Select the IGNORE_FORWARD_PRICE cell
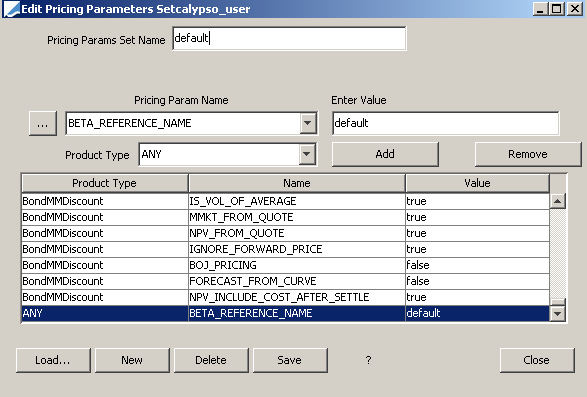The image size is (587, 397). tap(296, 249)
